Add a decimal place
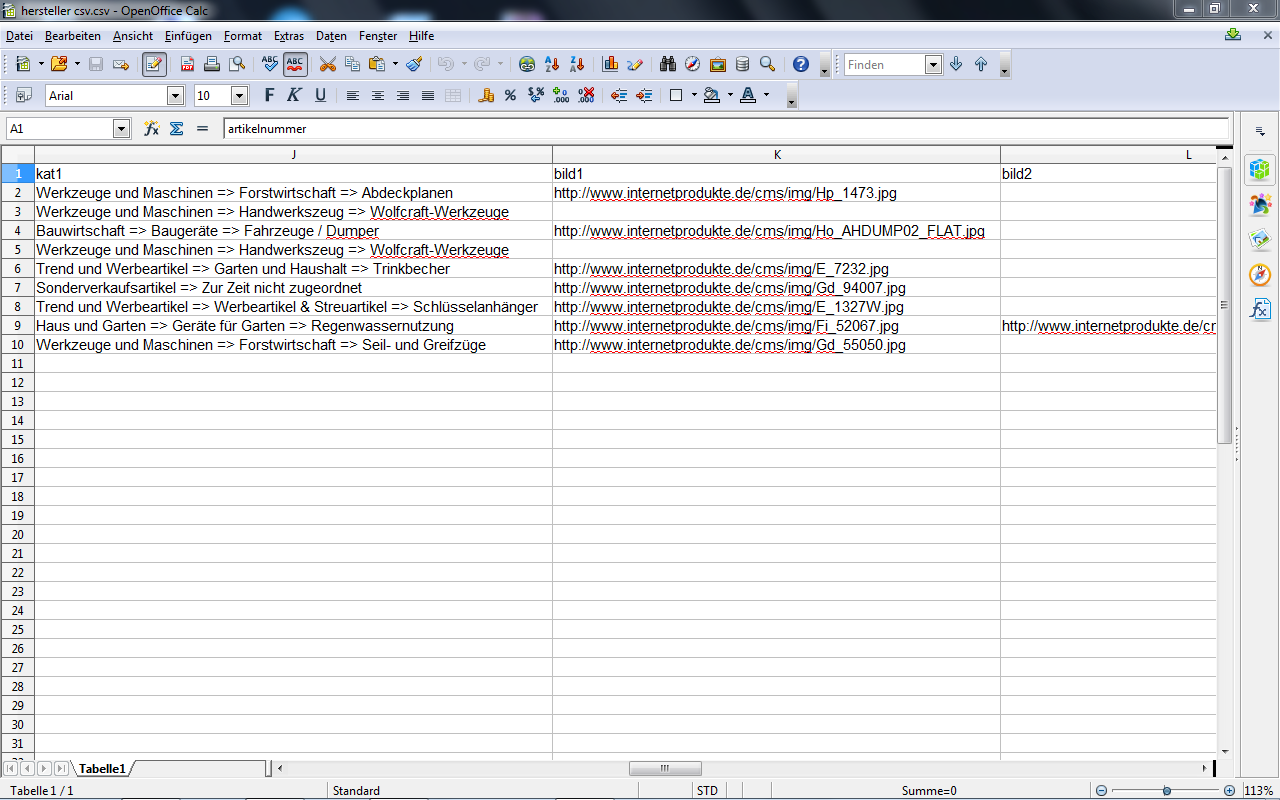The width and height of the screenshot is (1280, 800). 561,95
